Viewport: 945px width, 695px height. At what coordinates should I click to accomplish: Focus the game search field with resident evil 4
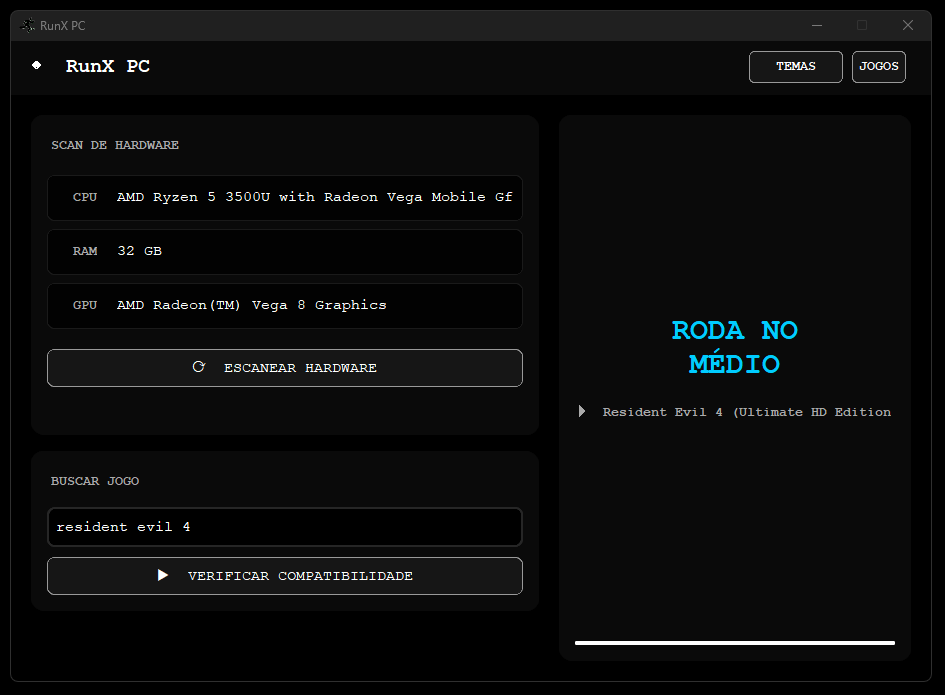[x=285, y=527]
